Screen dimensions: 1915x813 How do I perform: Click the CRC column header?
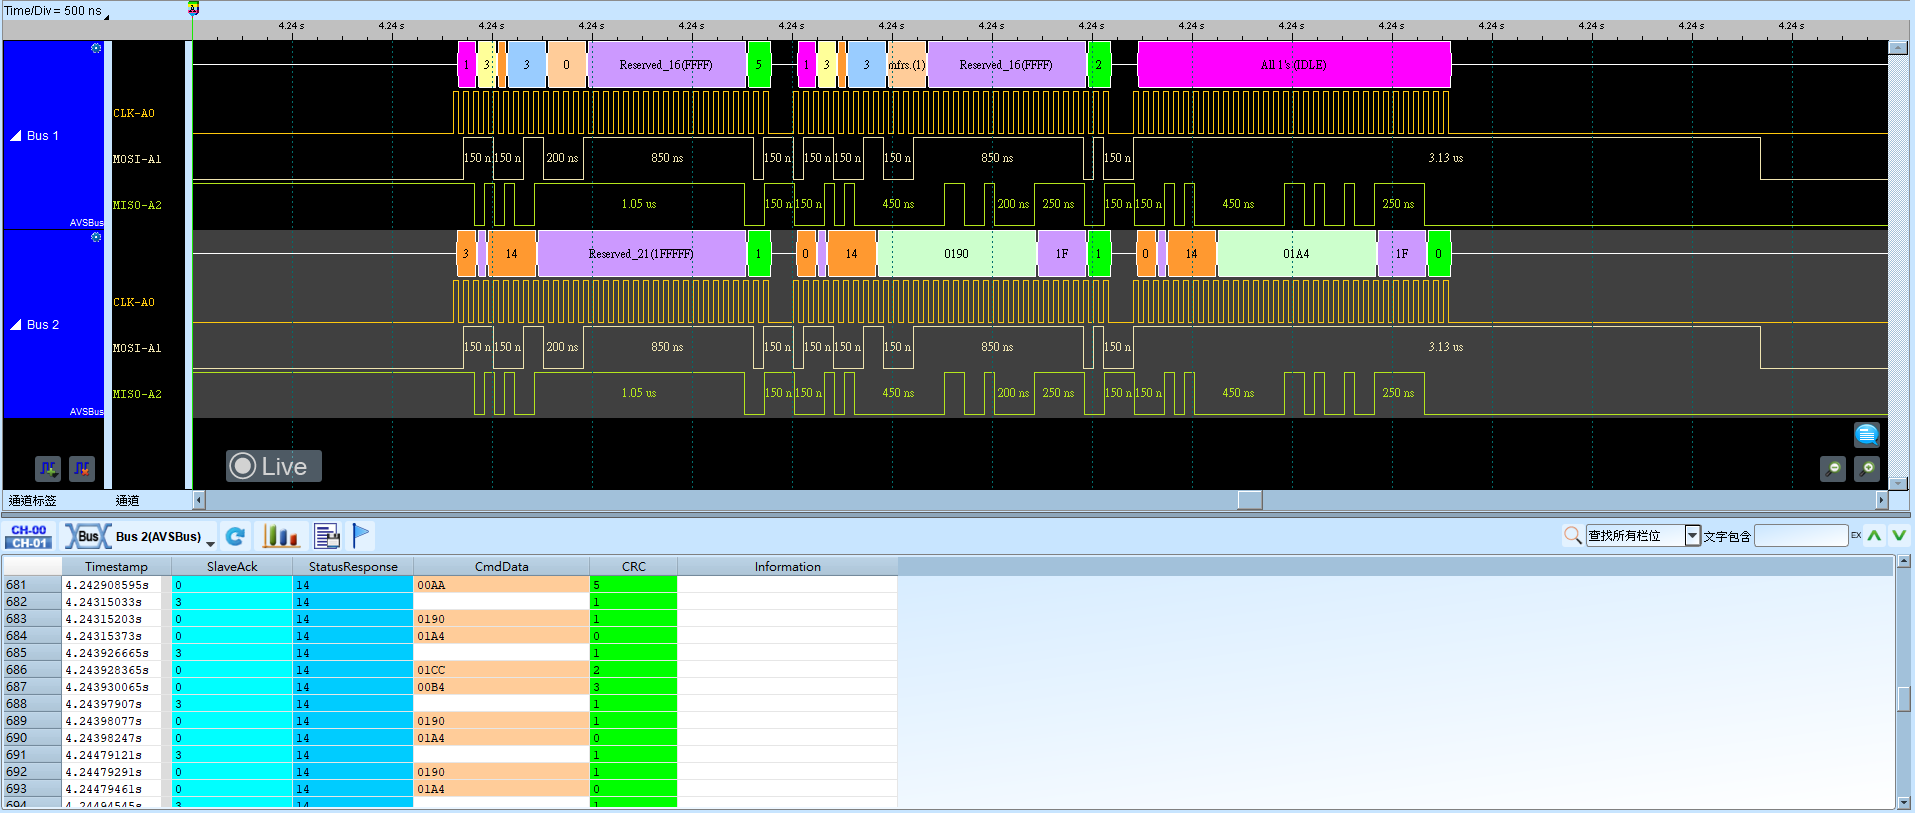634,566
